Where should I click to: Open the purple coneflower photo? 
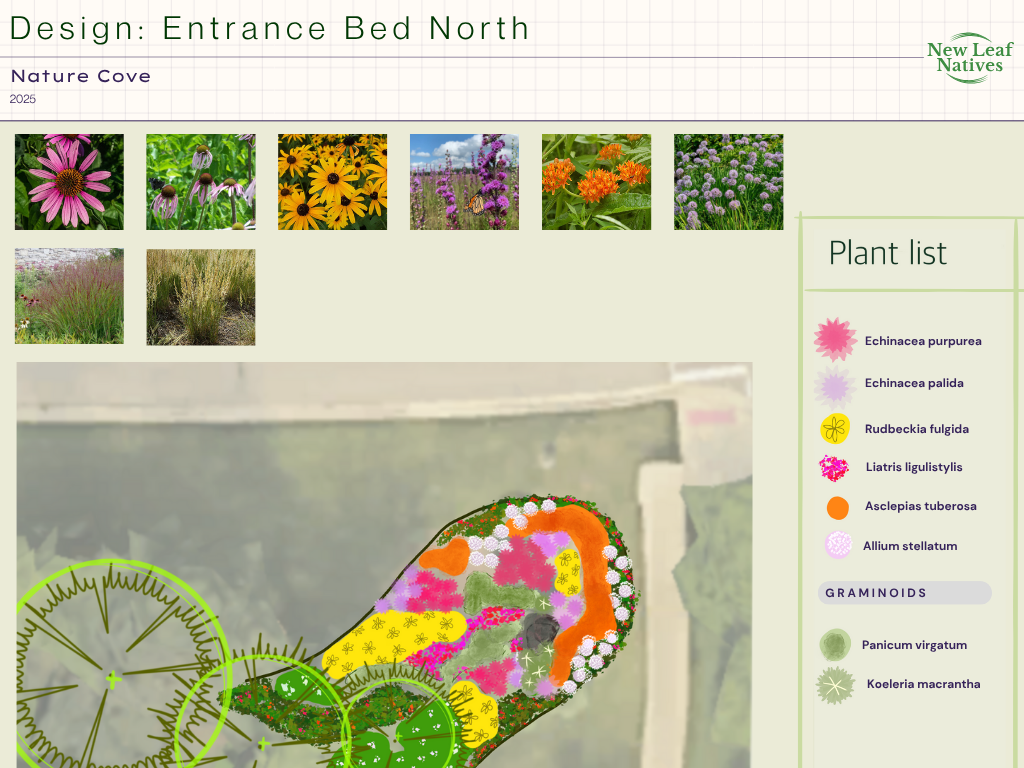(69, 182)
